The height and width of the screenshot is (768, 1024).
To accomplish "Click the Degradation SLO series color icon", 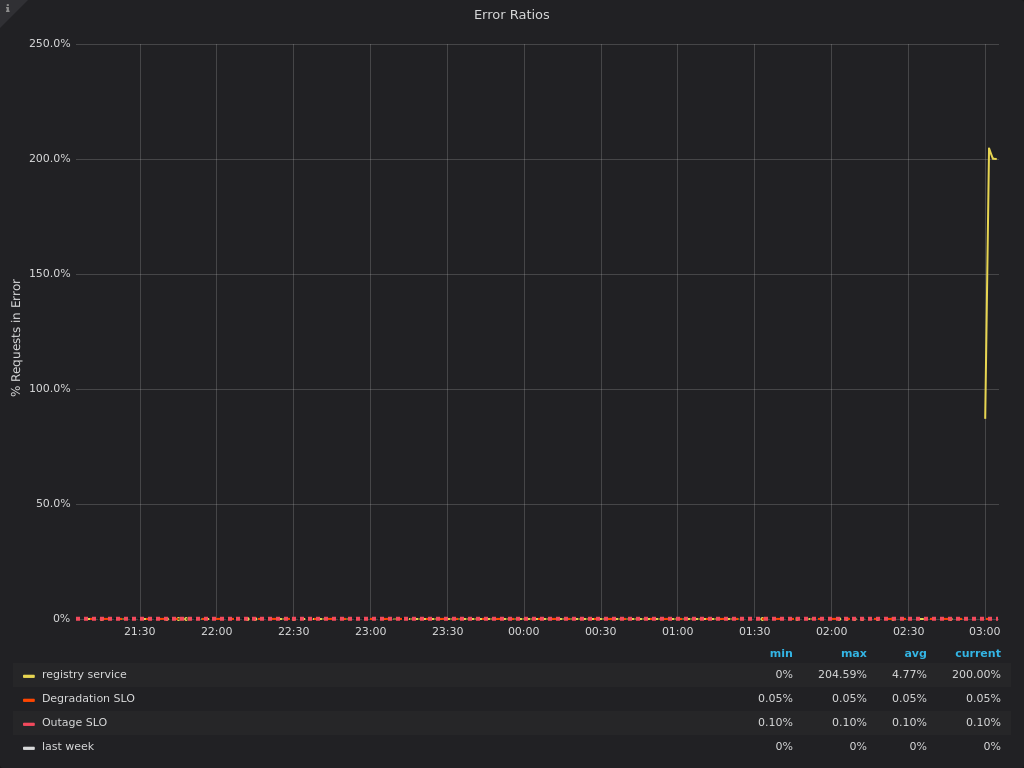I will (29, 700).
